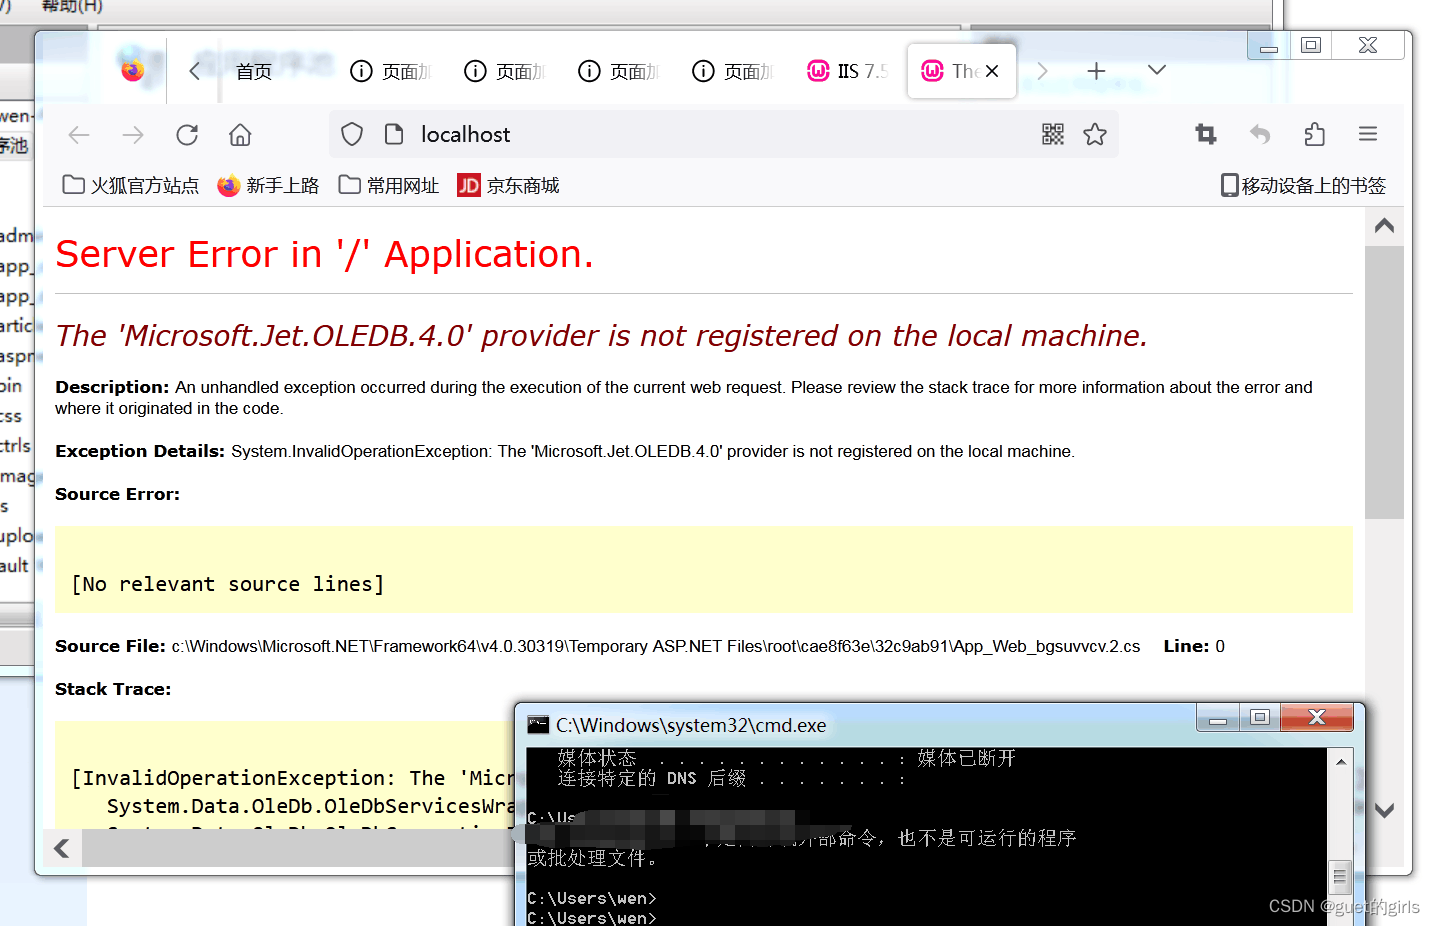Expand the 火狐官方站点 bookmarks folder
This screenshot has width=1435, height=926.
(x=129, y=184)
